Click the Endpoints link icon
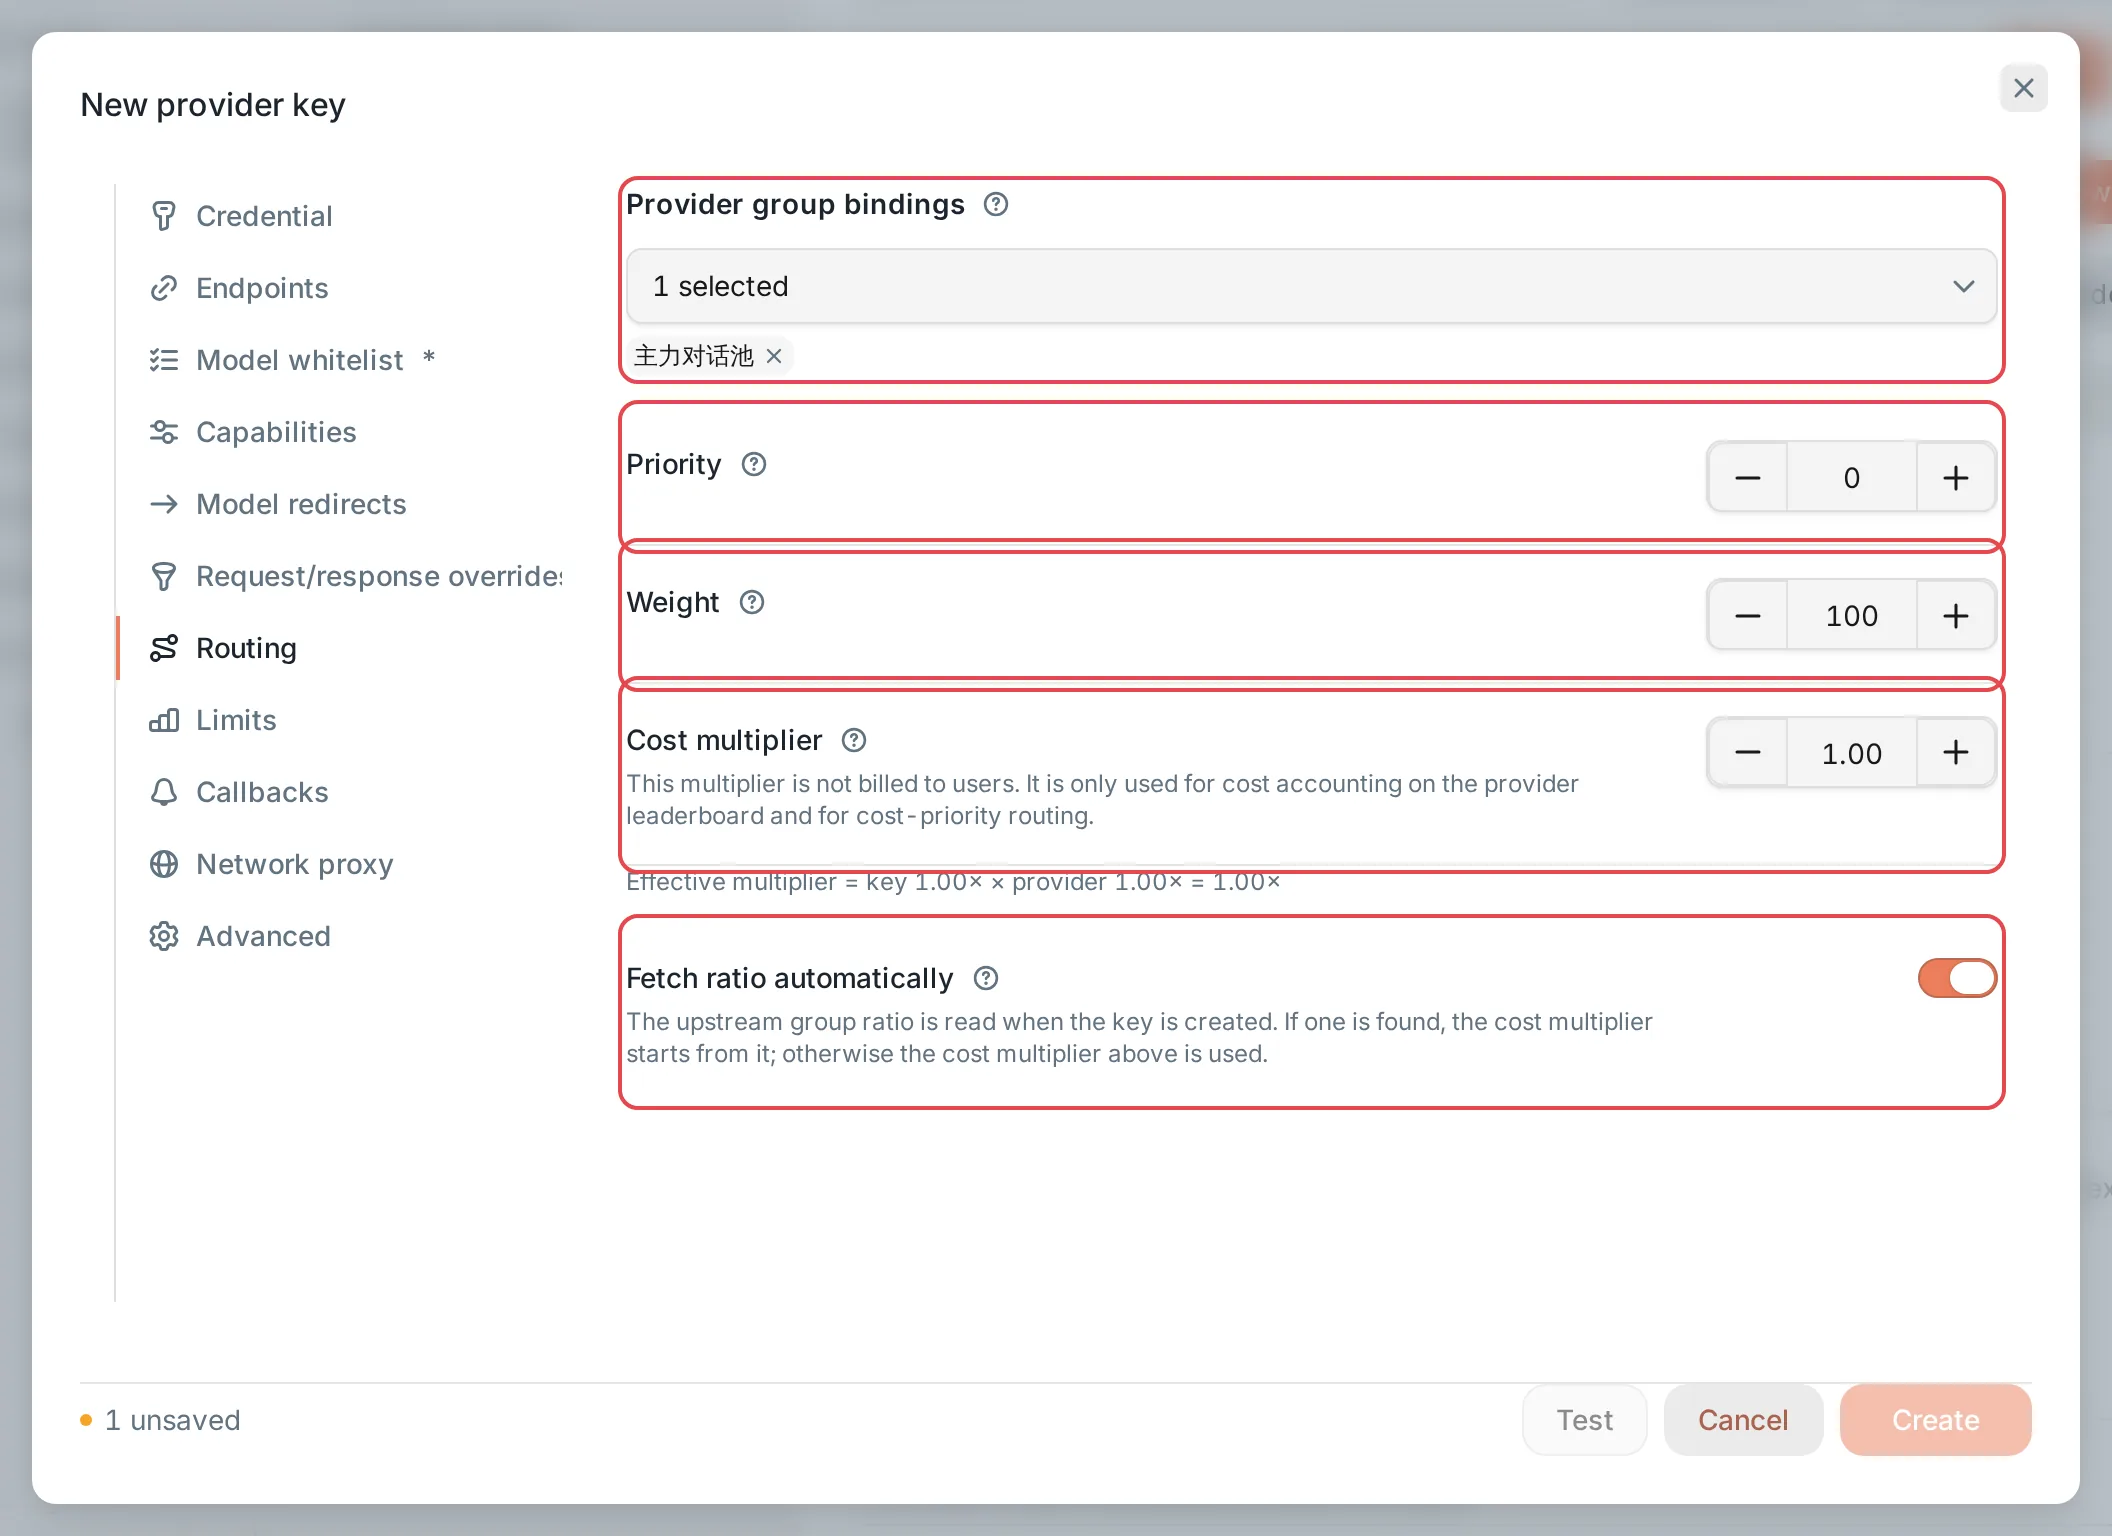The image size is (2112, 1536). pyautogui.click(x=164, y=288)
